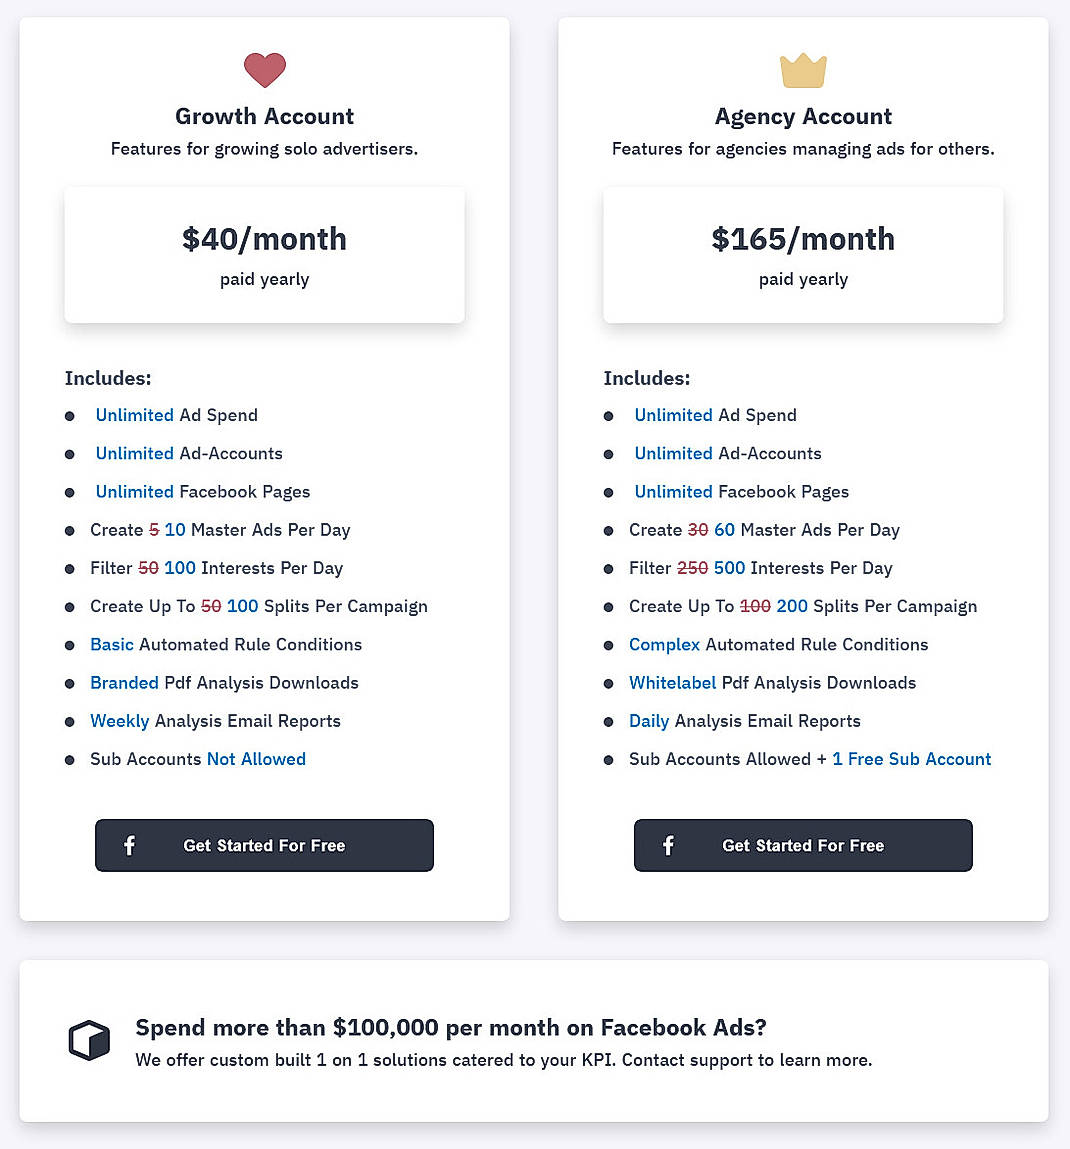Click the bullet beside Sub Accounts Not Allowed
The height and width of the screenshot is (1149, 1070).
point(70,759)
